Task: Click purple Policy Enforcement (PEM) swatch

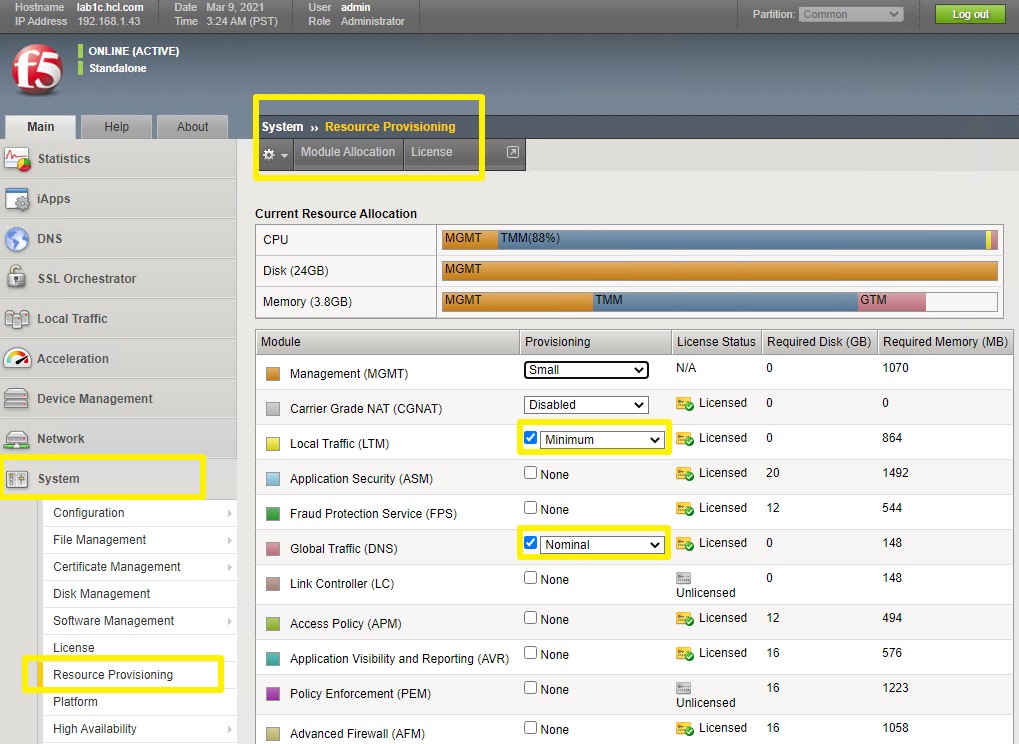Action: click(273, 694)
